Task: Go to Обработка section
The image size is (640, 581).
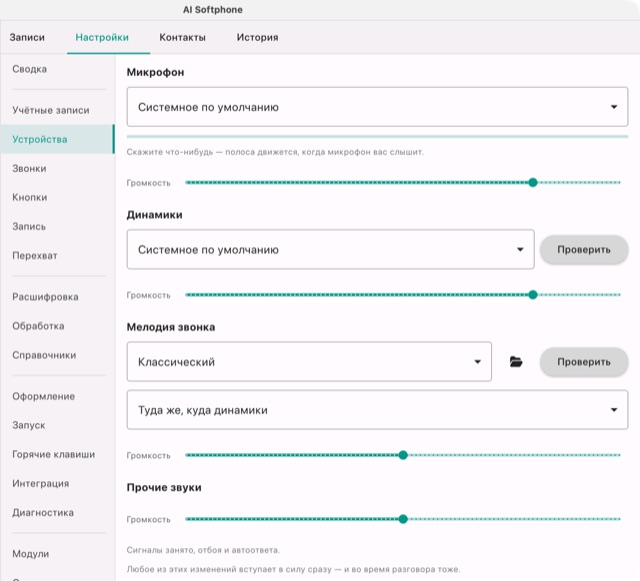Action: (57, 326)
